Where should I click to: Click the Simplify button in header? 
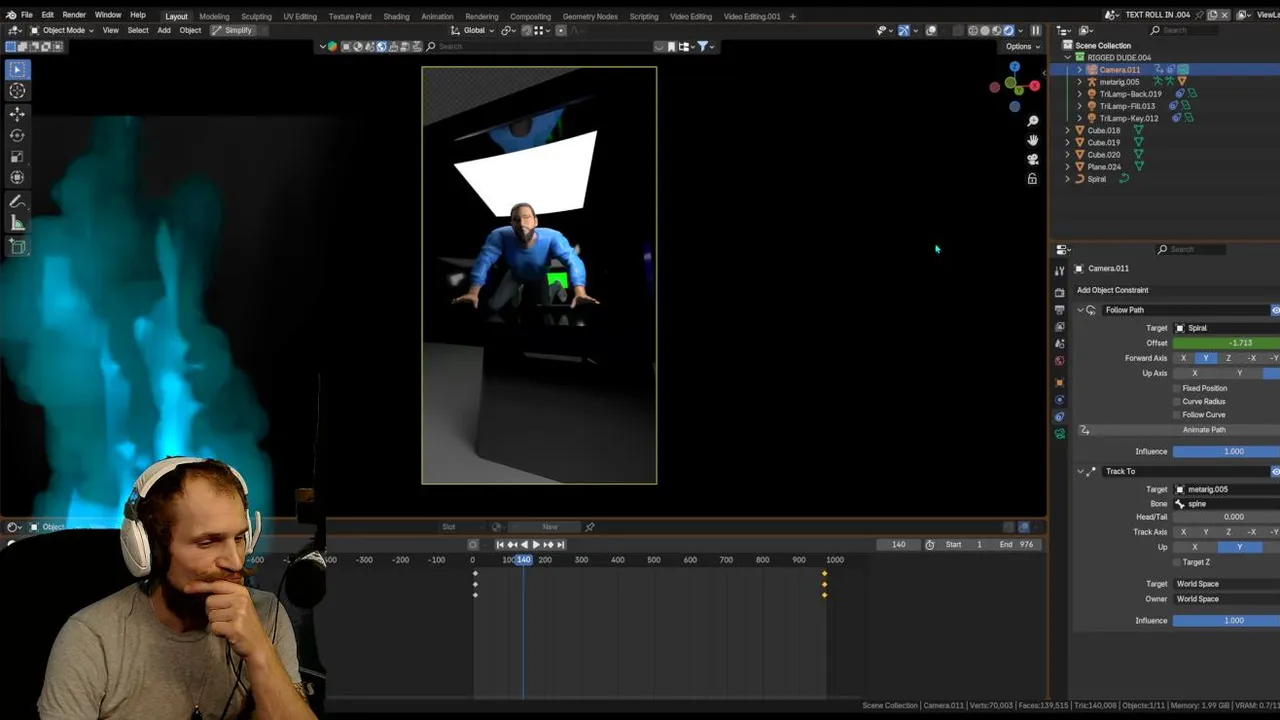coord(232,30)
